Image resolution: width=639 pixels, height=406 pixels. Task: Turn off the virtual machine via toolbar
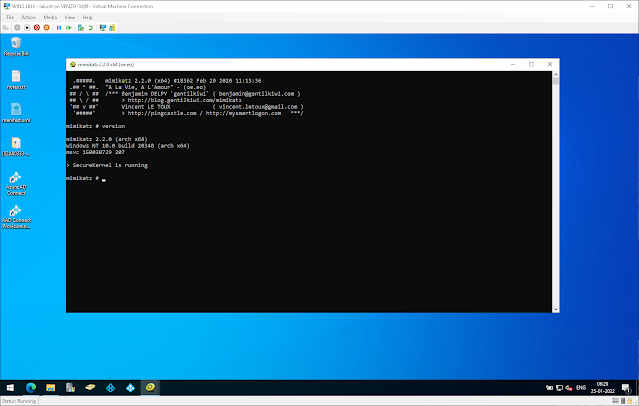point(27,28)
